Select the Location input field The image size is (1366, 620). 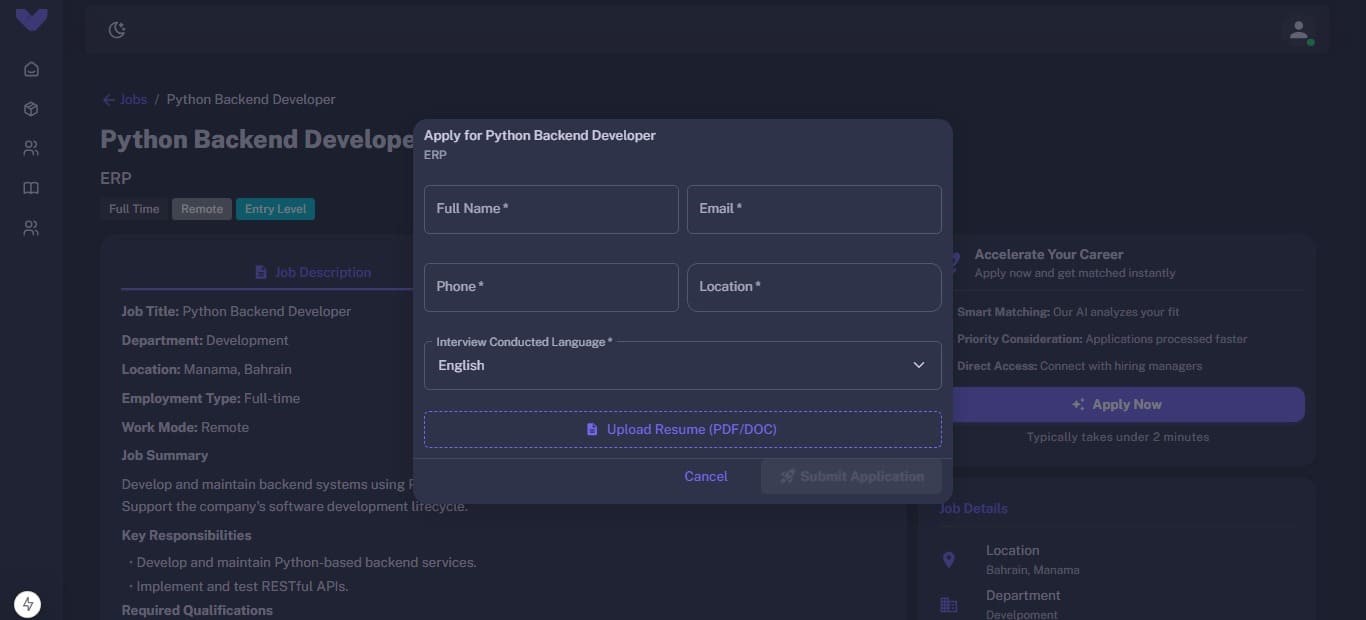pos(814,287)
